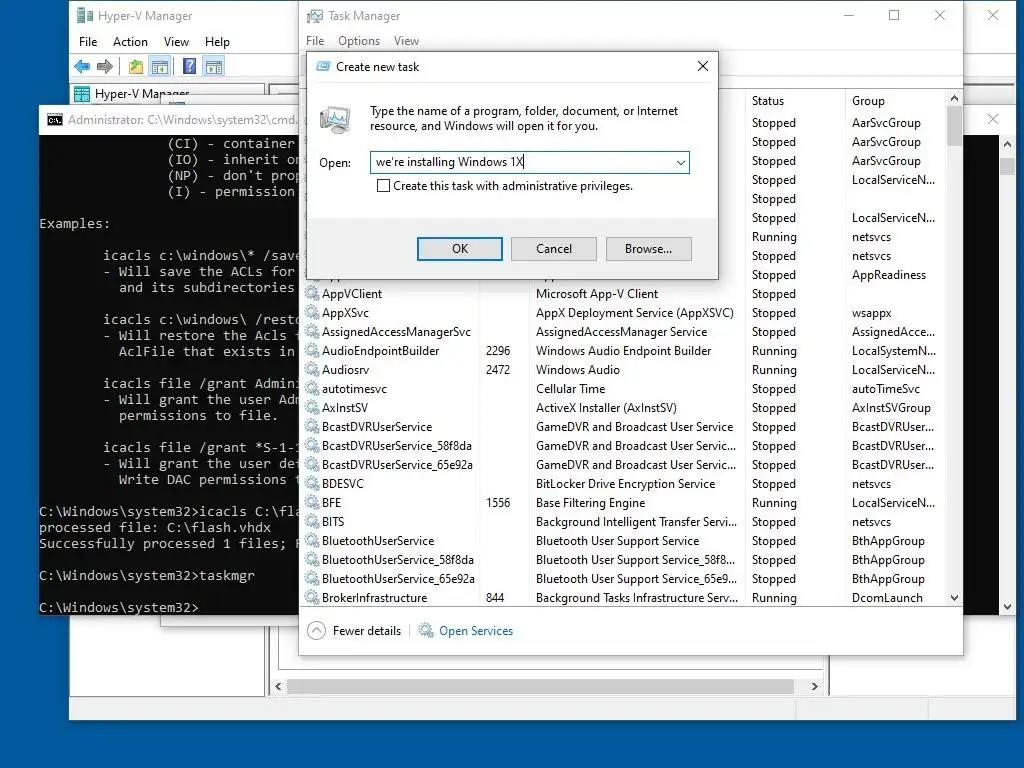This screenshot has width=1024, height=768.
Task: Click the Run program icon in Create new task dialog
Action: [x=335, y=120]
